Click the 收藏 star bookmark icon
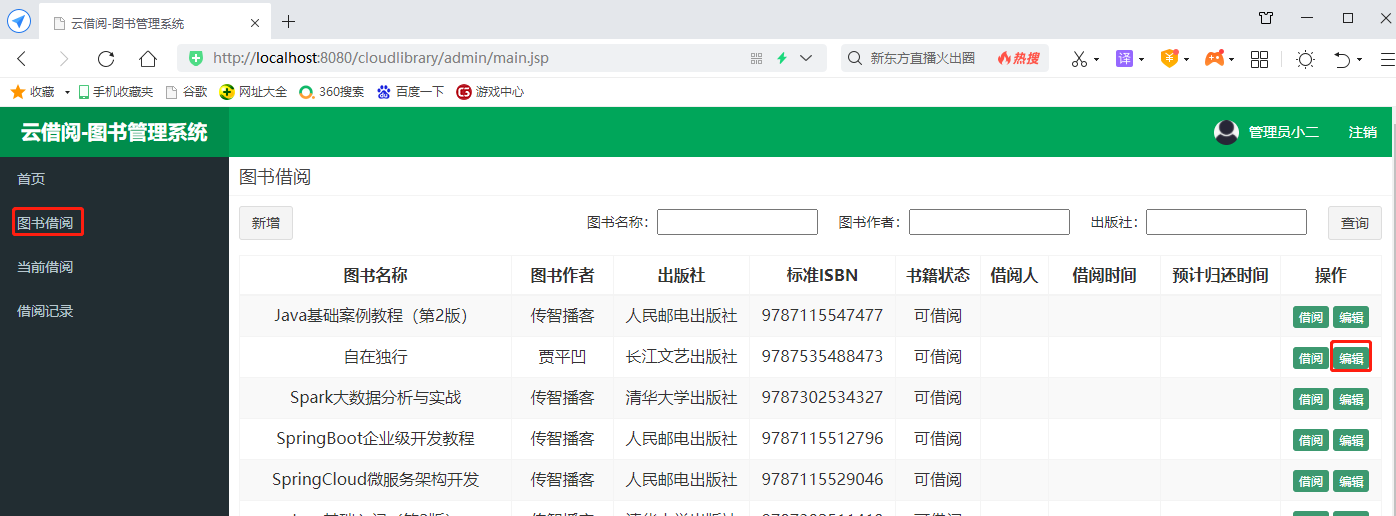 coord(17,91)
